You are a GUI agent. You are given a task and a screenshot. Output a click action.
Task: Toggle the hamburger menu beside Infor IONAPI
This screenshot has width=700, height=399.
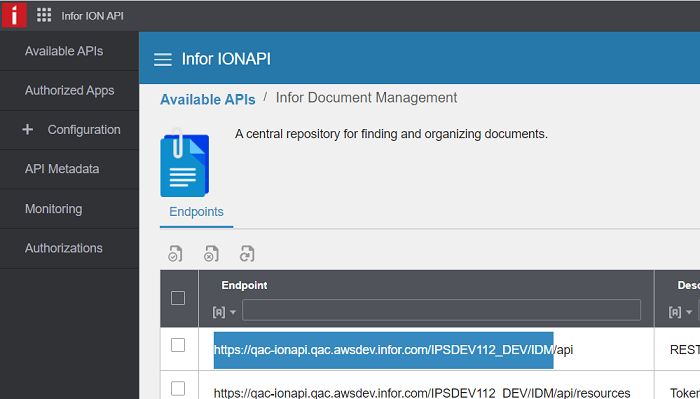(x=162, y=59)
